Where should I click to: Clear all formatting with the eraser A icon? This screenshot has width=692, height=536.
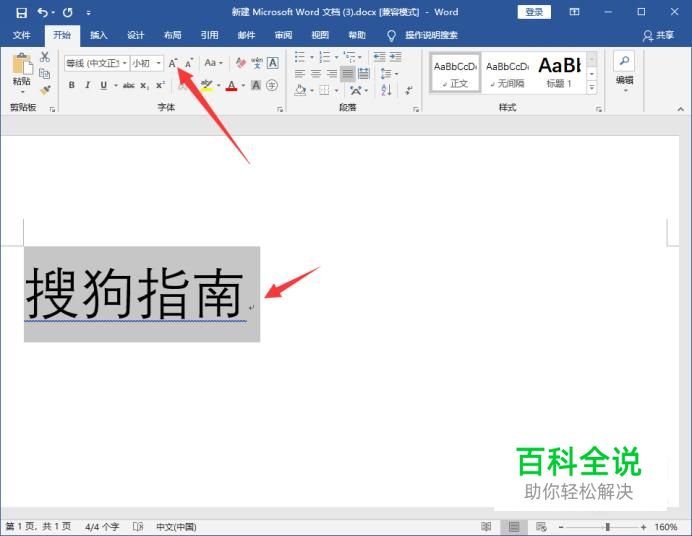(241, 63)
